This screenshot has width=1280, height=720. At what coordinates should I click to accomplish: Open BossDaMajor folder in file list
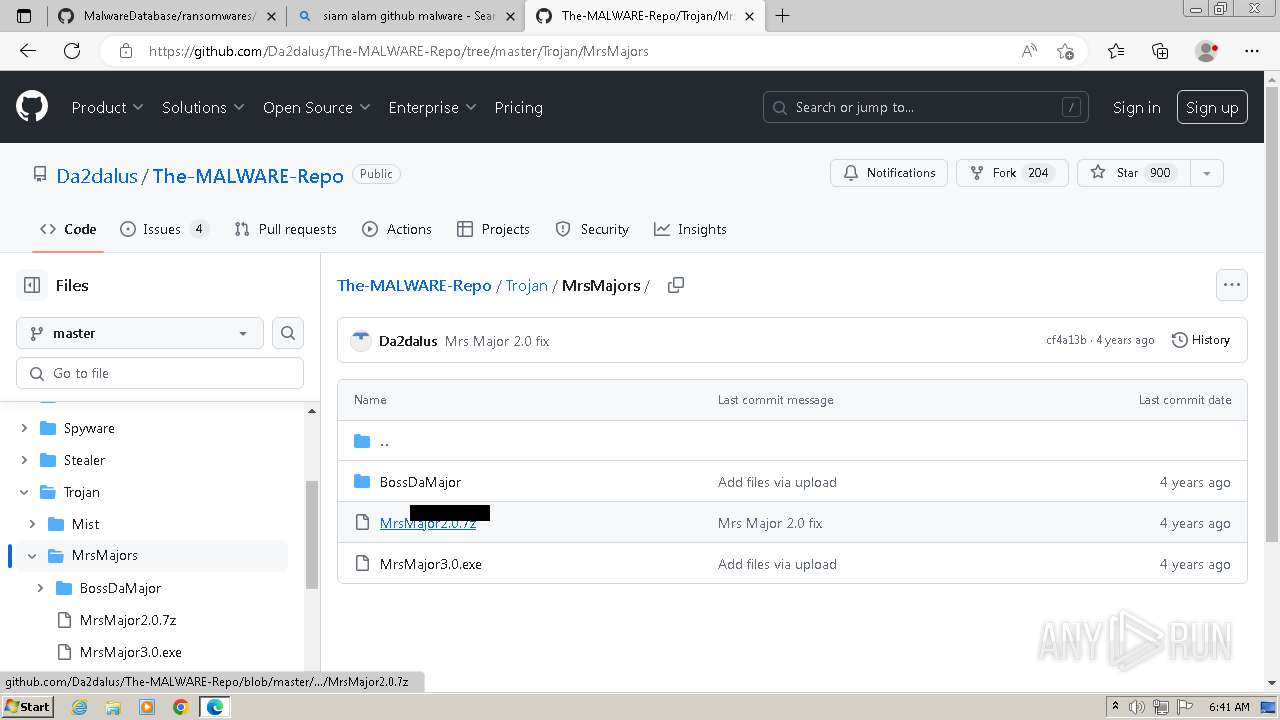pyautogui.click(x=420, y=482)
